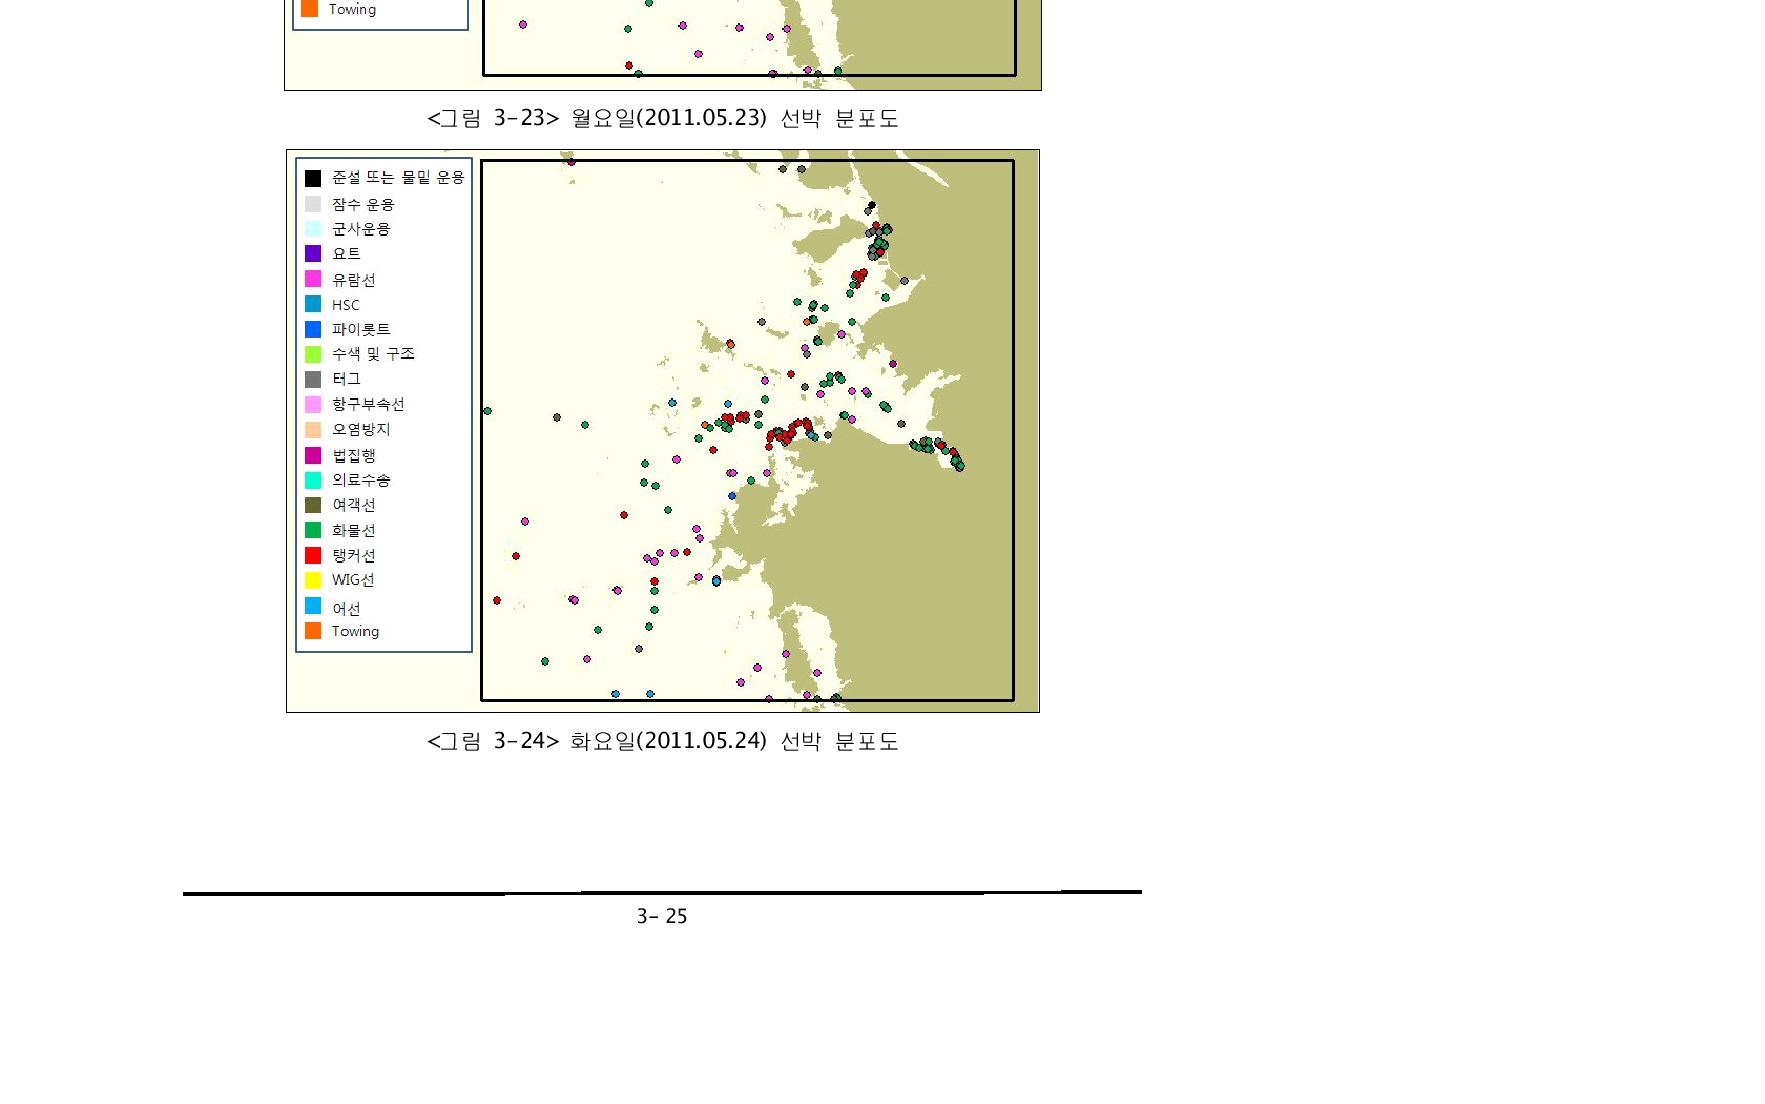Select the '여객선' legend label

[x=354, y=505]
